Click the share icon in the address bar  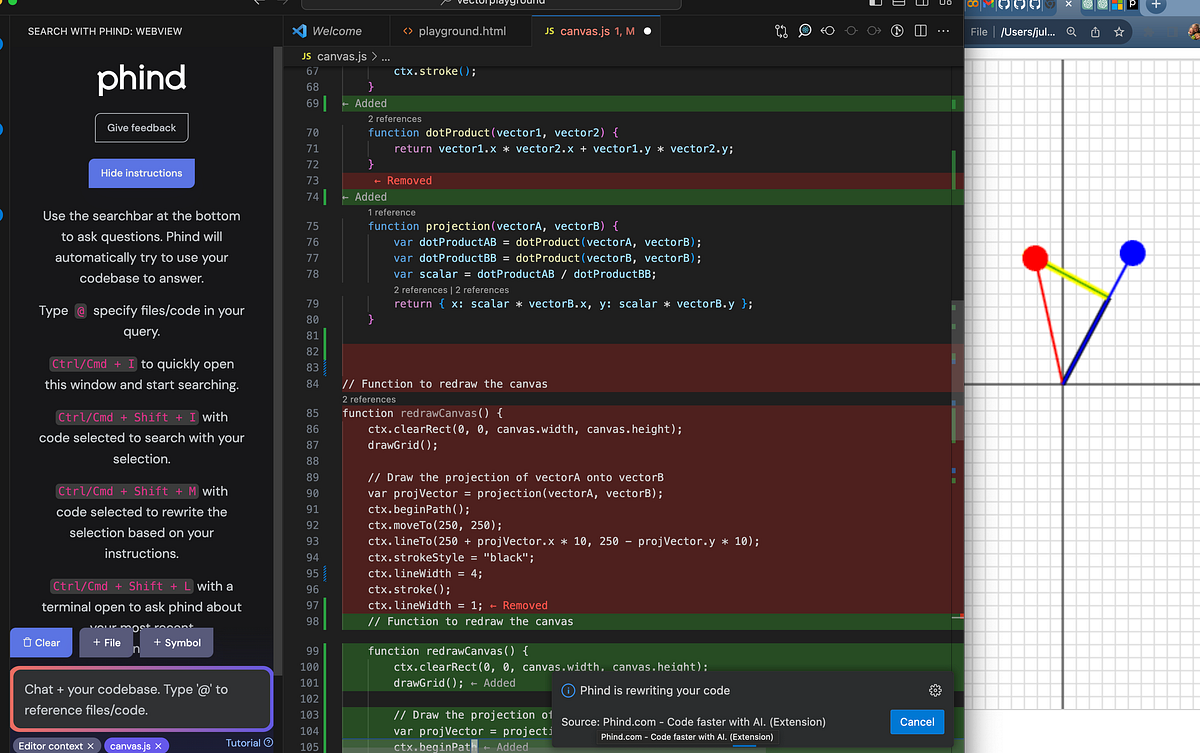point(1096,31)
